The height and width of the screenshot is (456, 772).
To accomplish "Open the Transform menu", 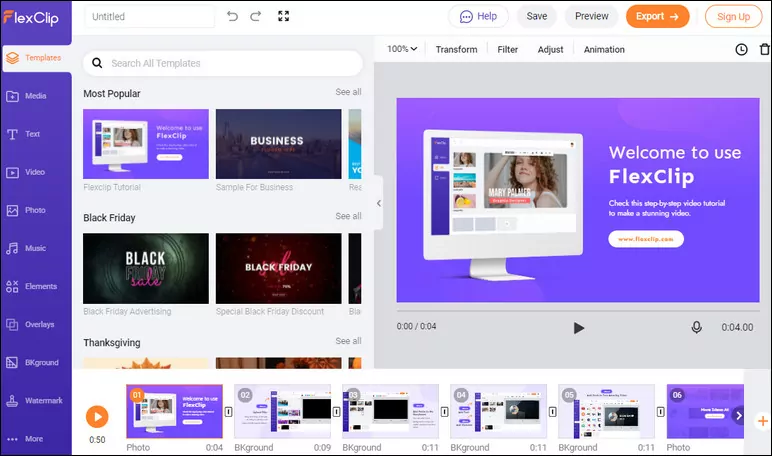I will 456,49.
